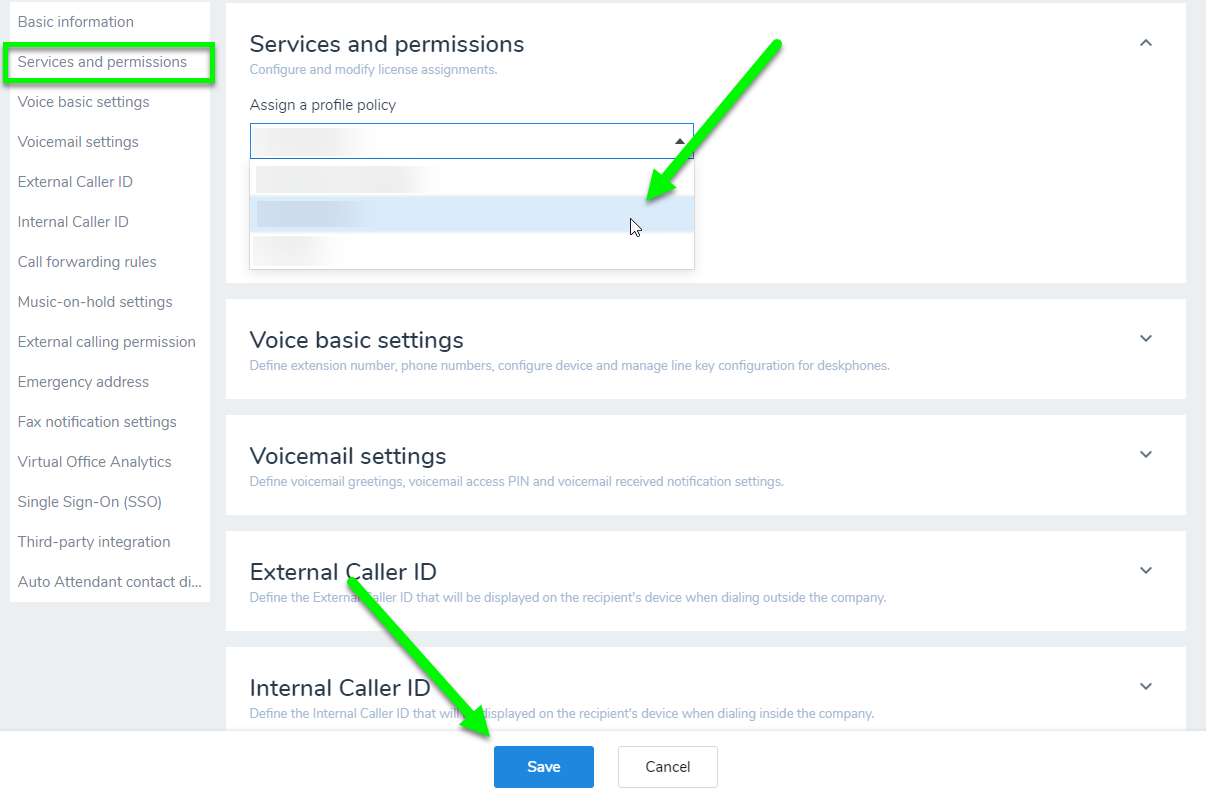
Task: Click the Voicemail settings section heading
Action: coord(348,456)
